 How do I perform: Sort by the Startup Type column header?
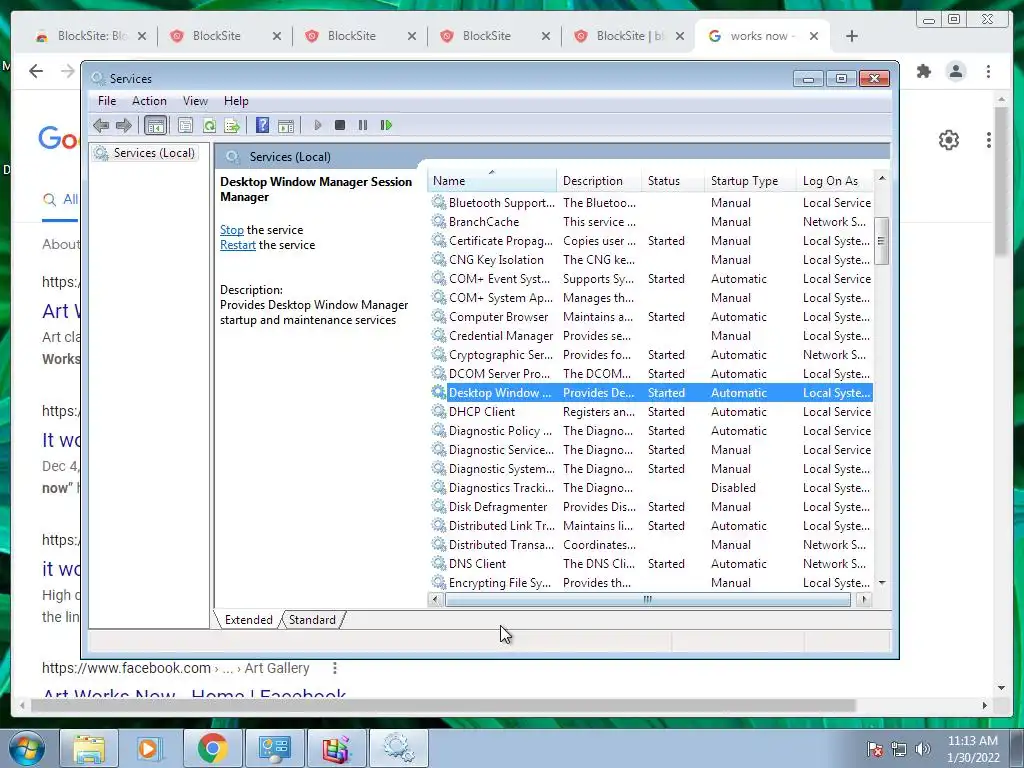(x=750, y=181)
